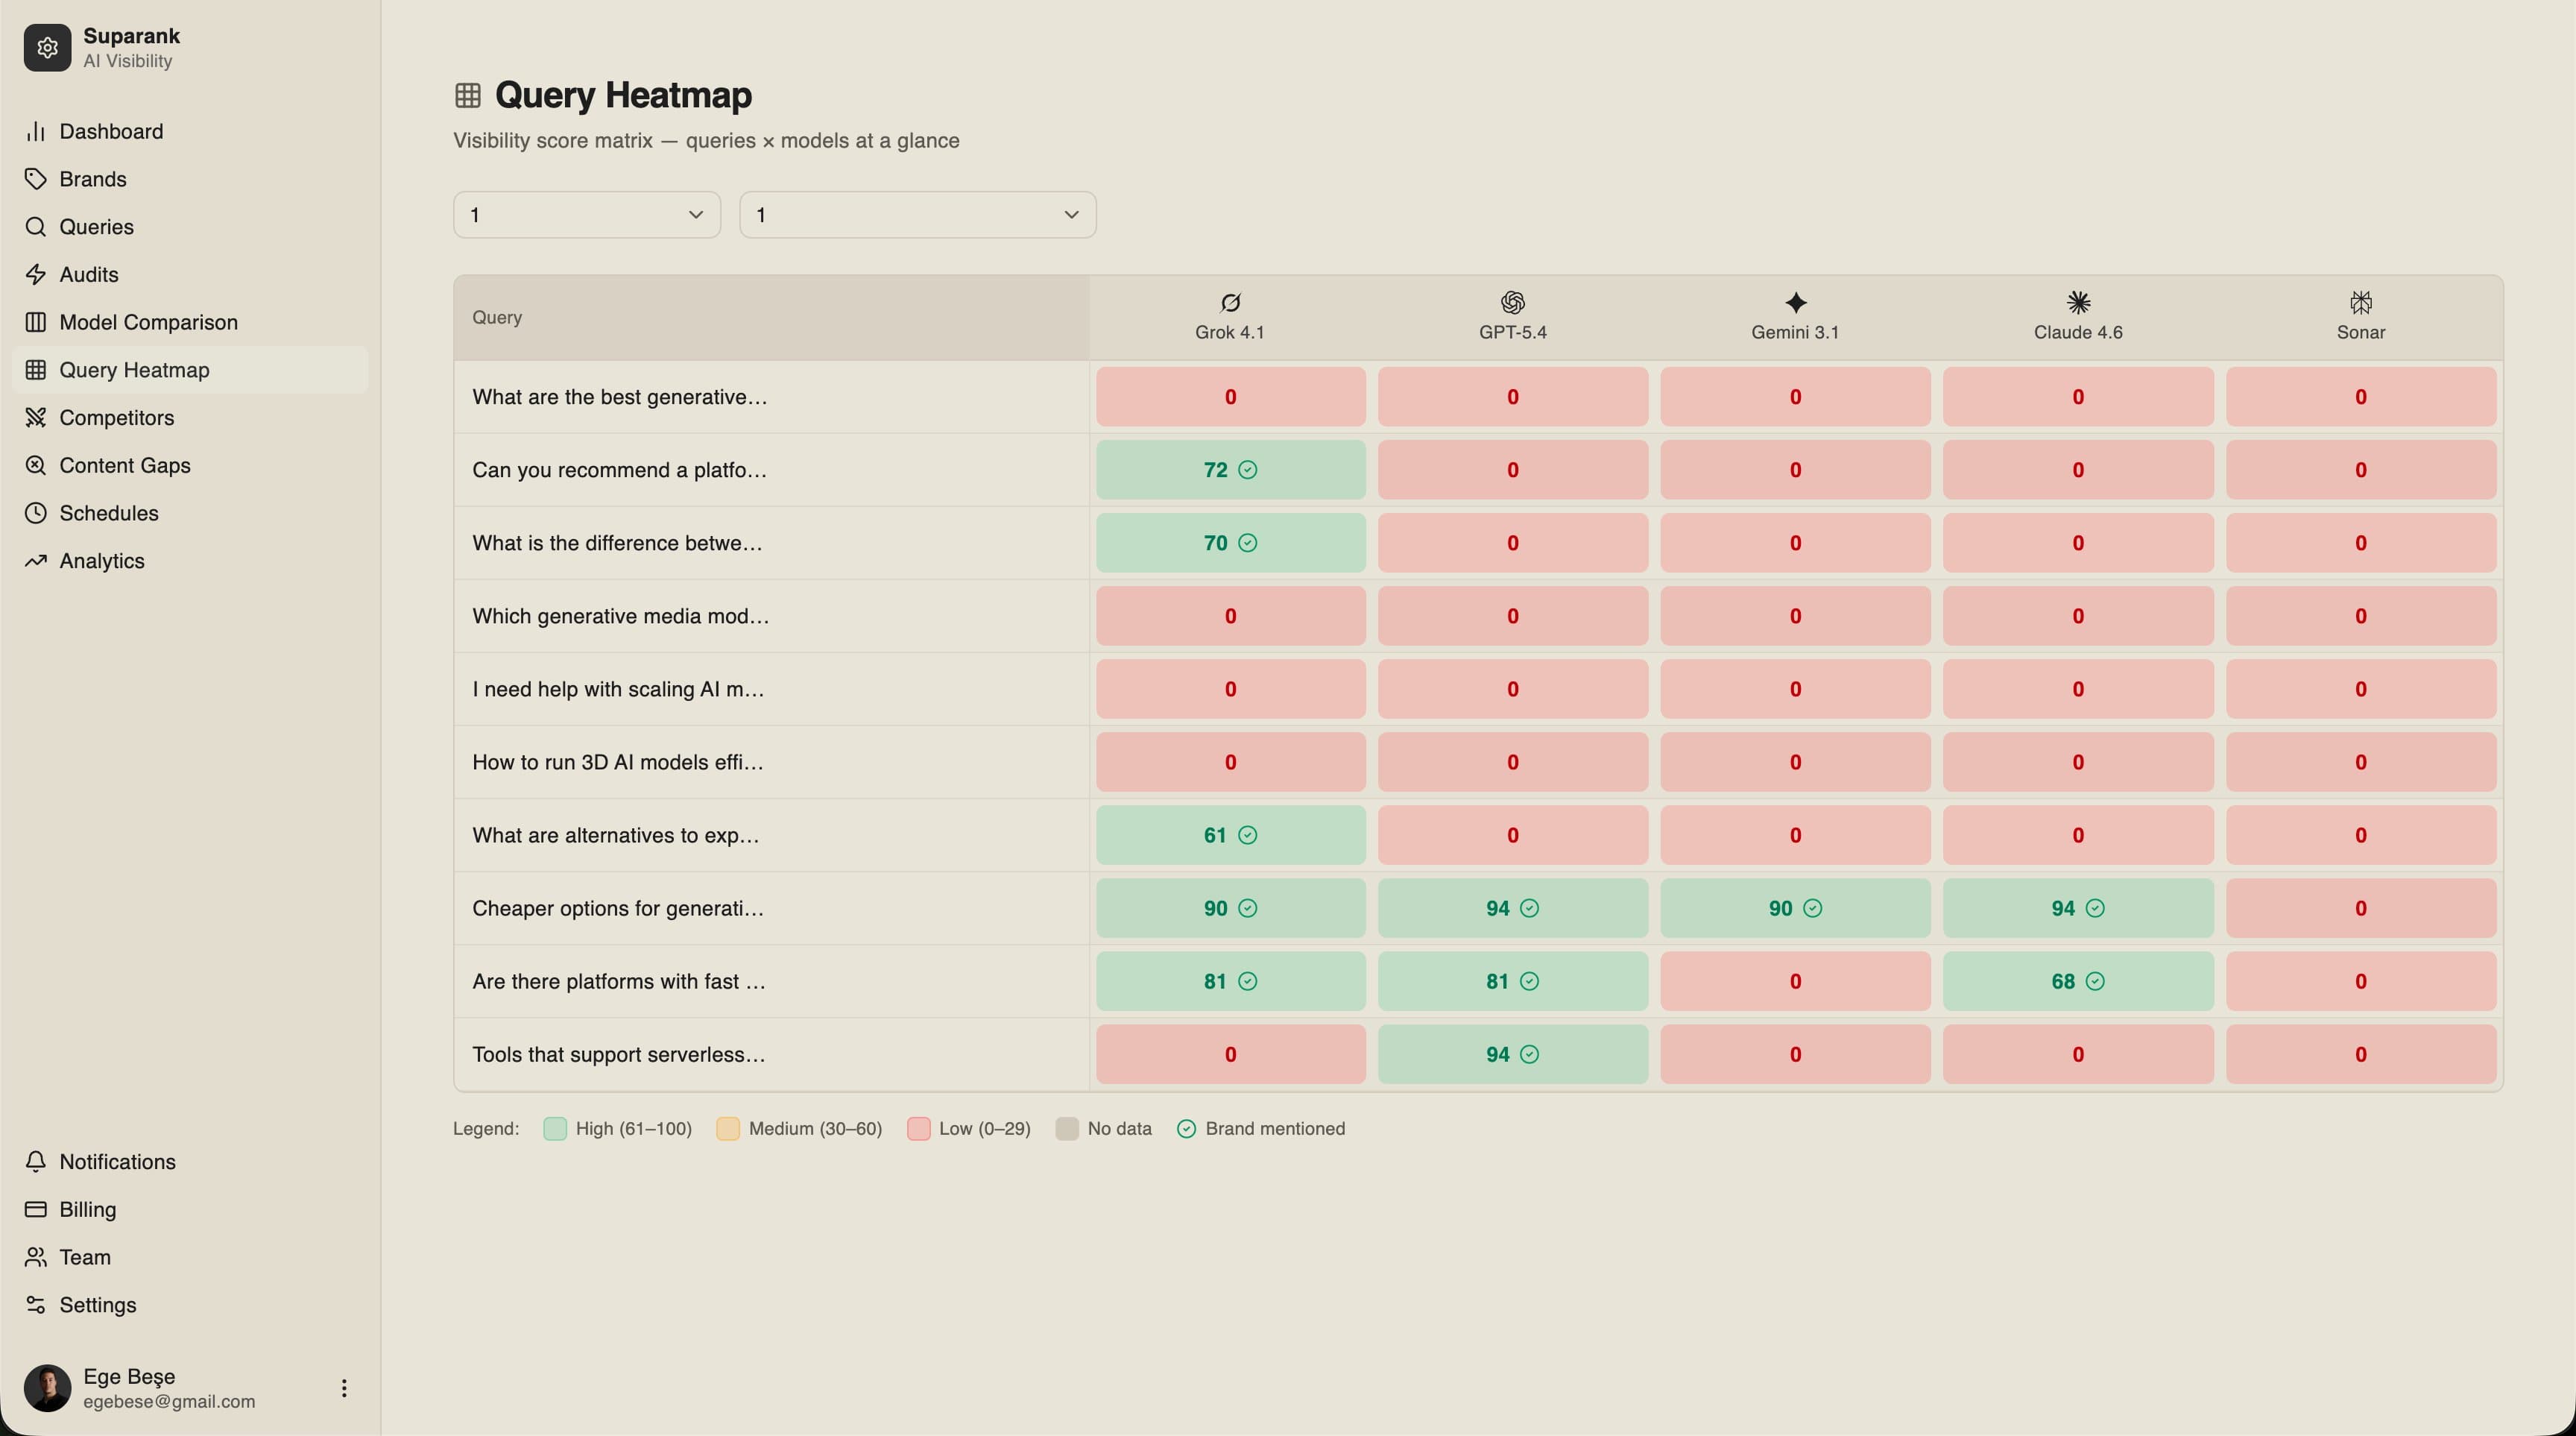This screenshot has width=2576, height=1436.
Task: Click the Gemini 3.1 sparkle icon
Action: tap(1795, 302)
